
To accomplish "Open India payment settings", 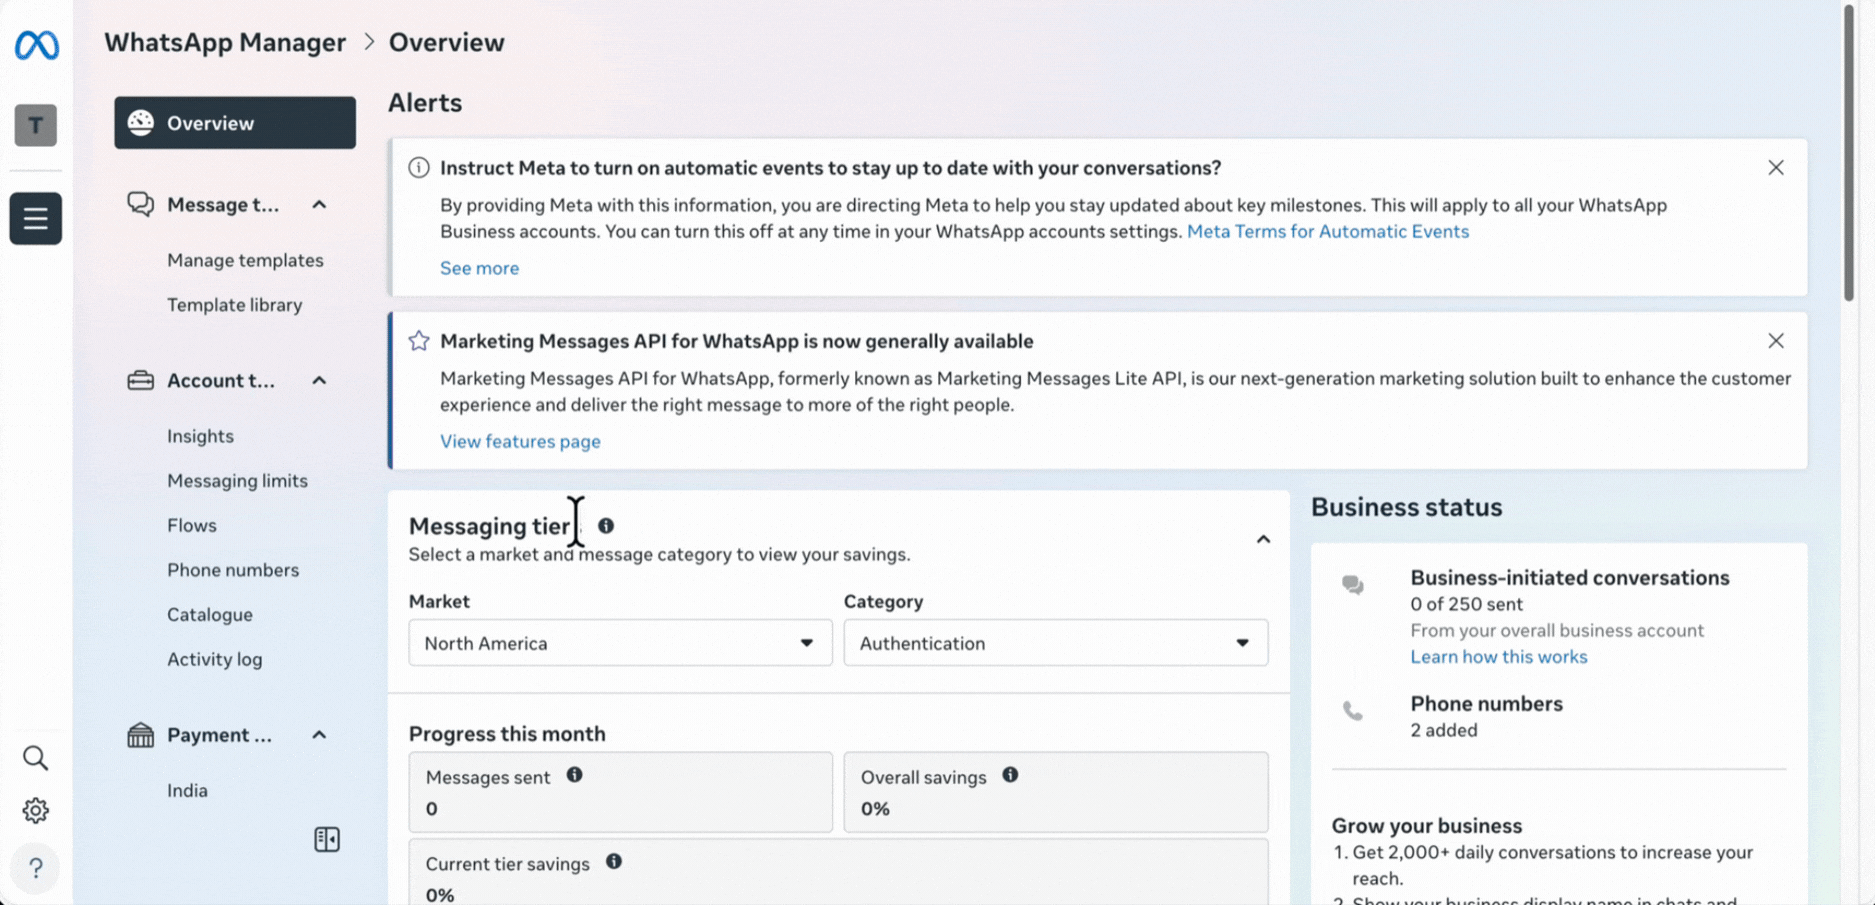I will pyautogui.click(x=187, y=790).
